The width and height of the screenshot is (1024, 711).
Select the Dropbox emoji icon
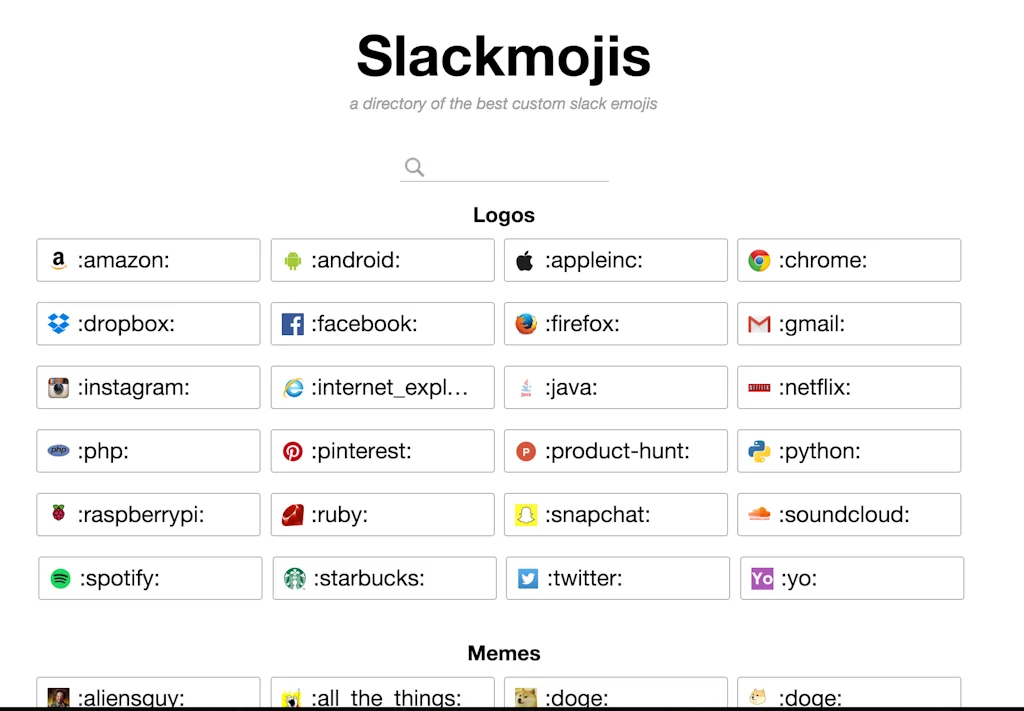click(x=59, y=323)
